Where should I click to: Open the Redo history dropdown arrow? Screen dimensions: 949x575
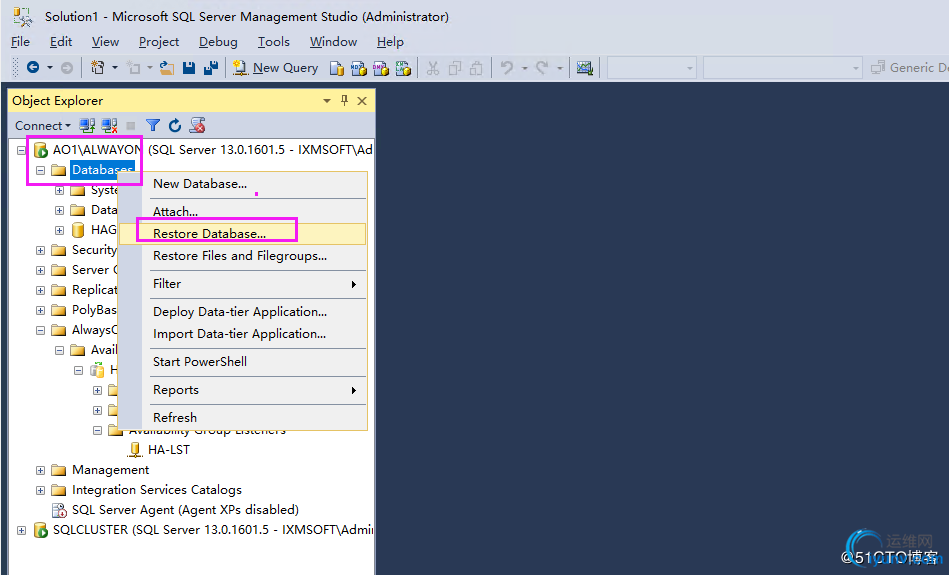coord(560,68)
